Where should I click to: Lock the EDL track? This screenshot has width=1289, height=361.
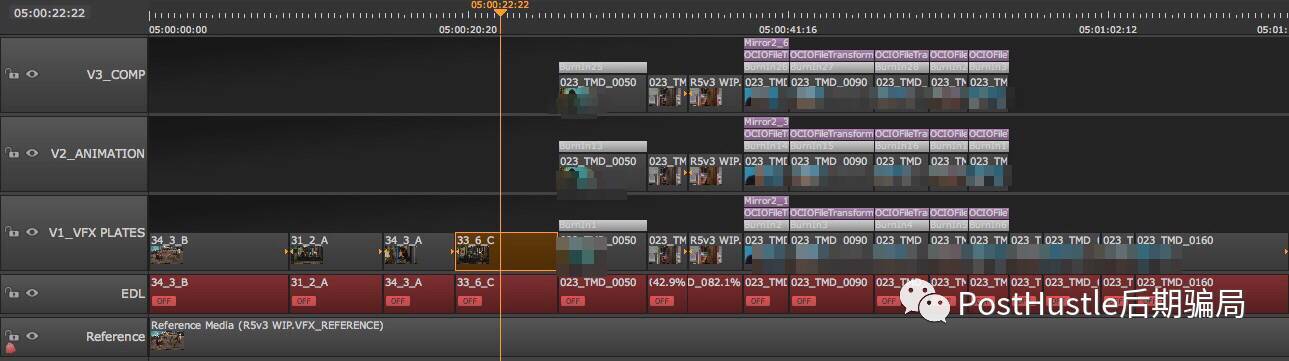(x=12, y=293)
